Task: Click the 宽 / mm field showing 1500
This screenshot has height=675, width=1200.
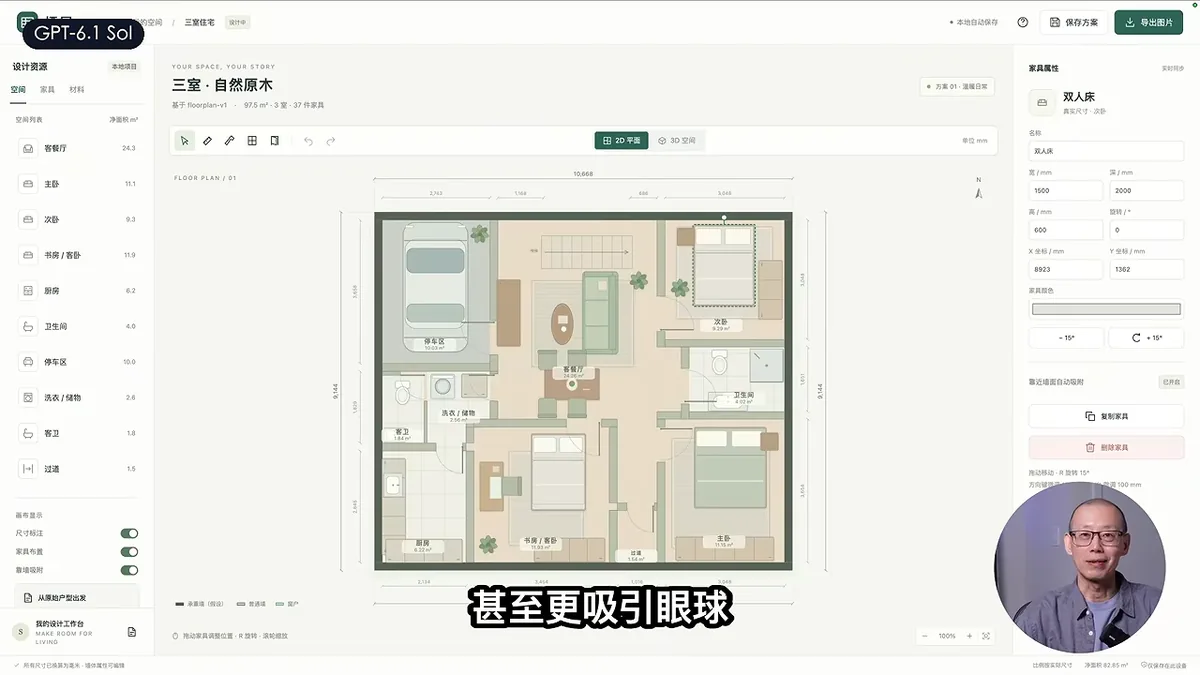Action: click(x=1066, y=190)
